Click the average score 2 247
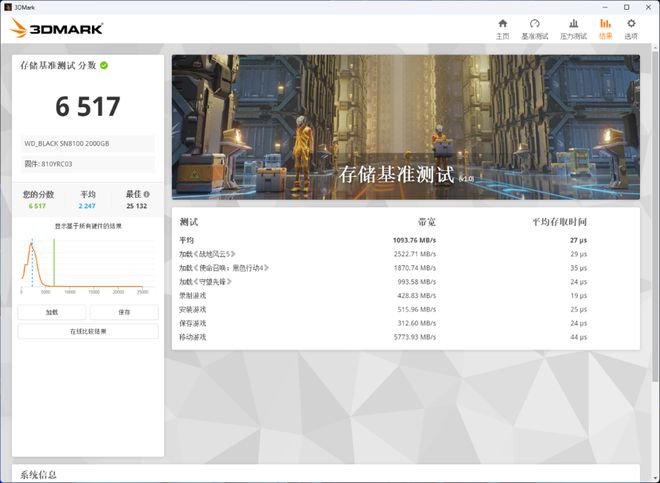 87,206
